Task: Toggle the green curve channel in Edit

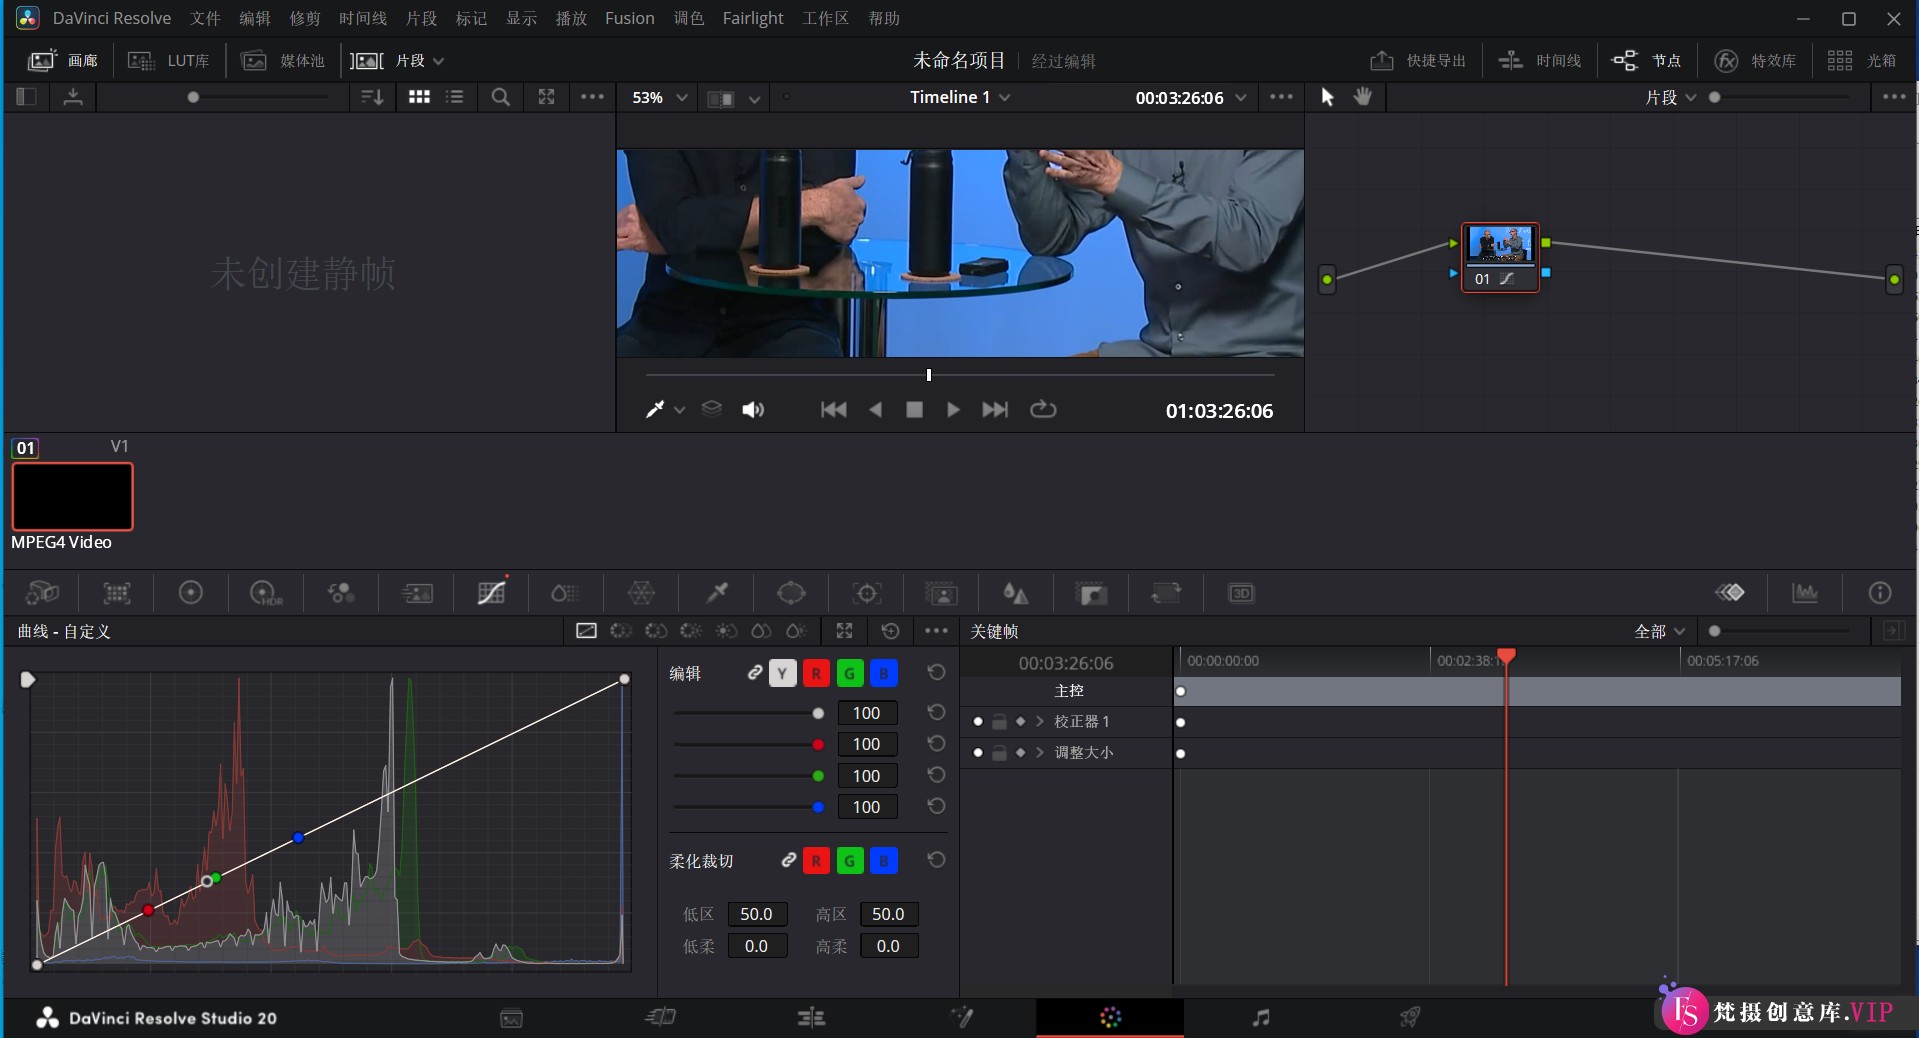Action: [850, 673]
